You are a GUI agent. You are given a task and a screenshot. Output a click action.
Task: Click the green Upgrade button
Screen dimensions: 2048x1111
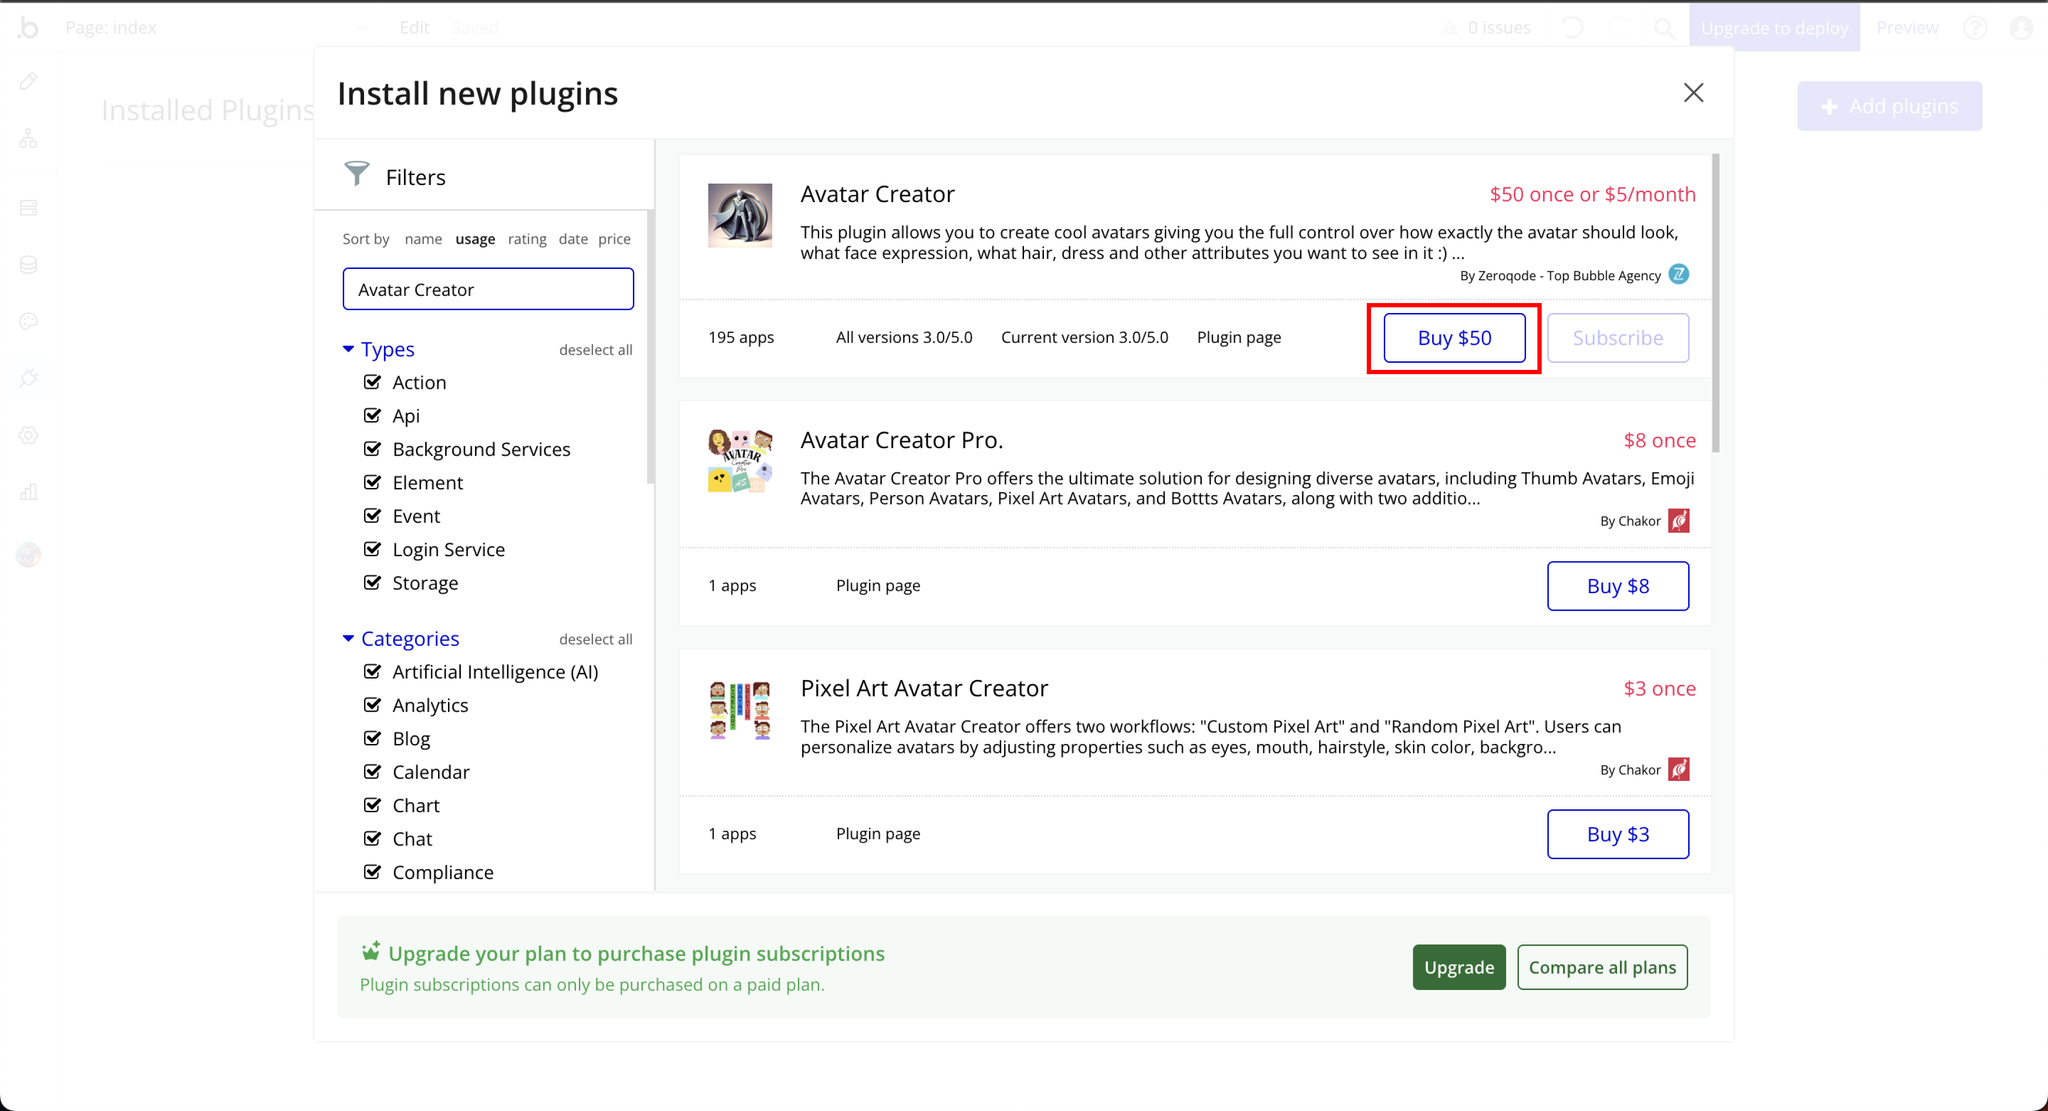pyautogui.click(x=1458, y=967)
